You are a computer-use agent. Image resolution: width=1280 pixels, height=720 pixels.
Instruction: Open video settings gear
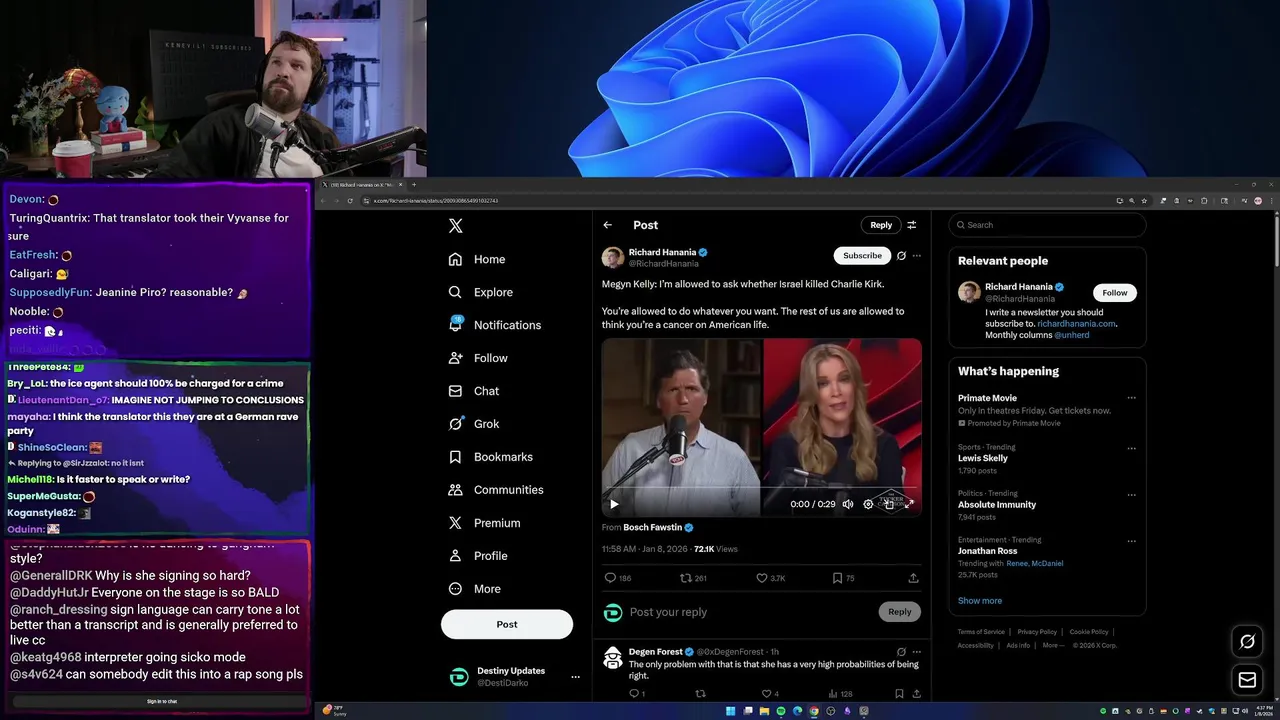[x=868, y=504]
